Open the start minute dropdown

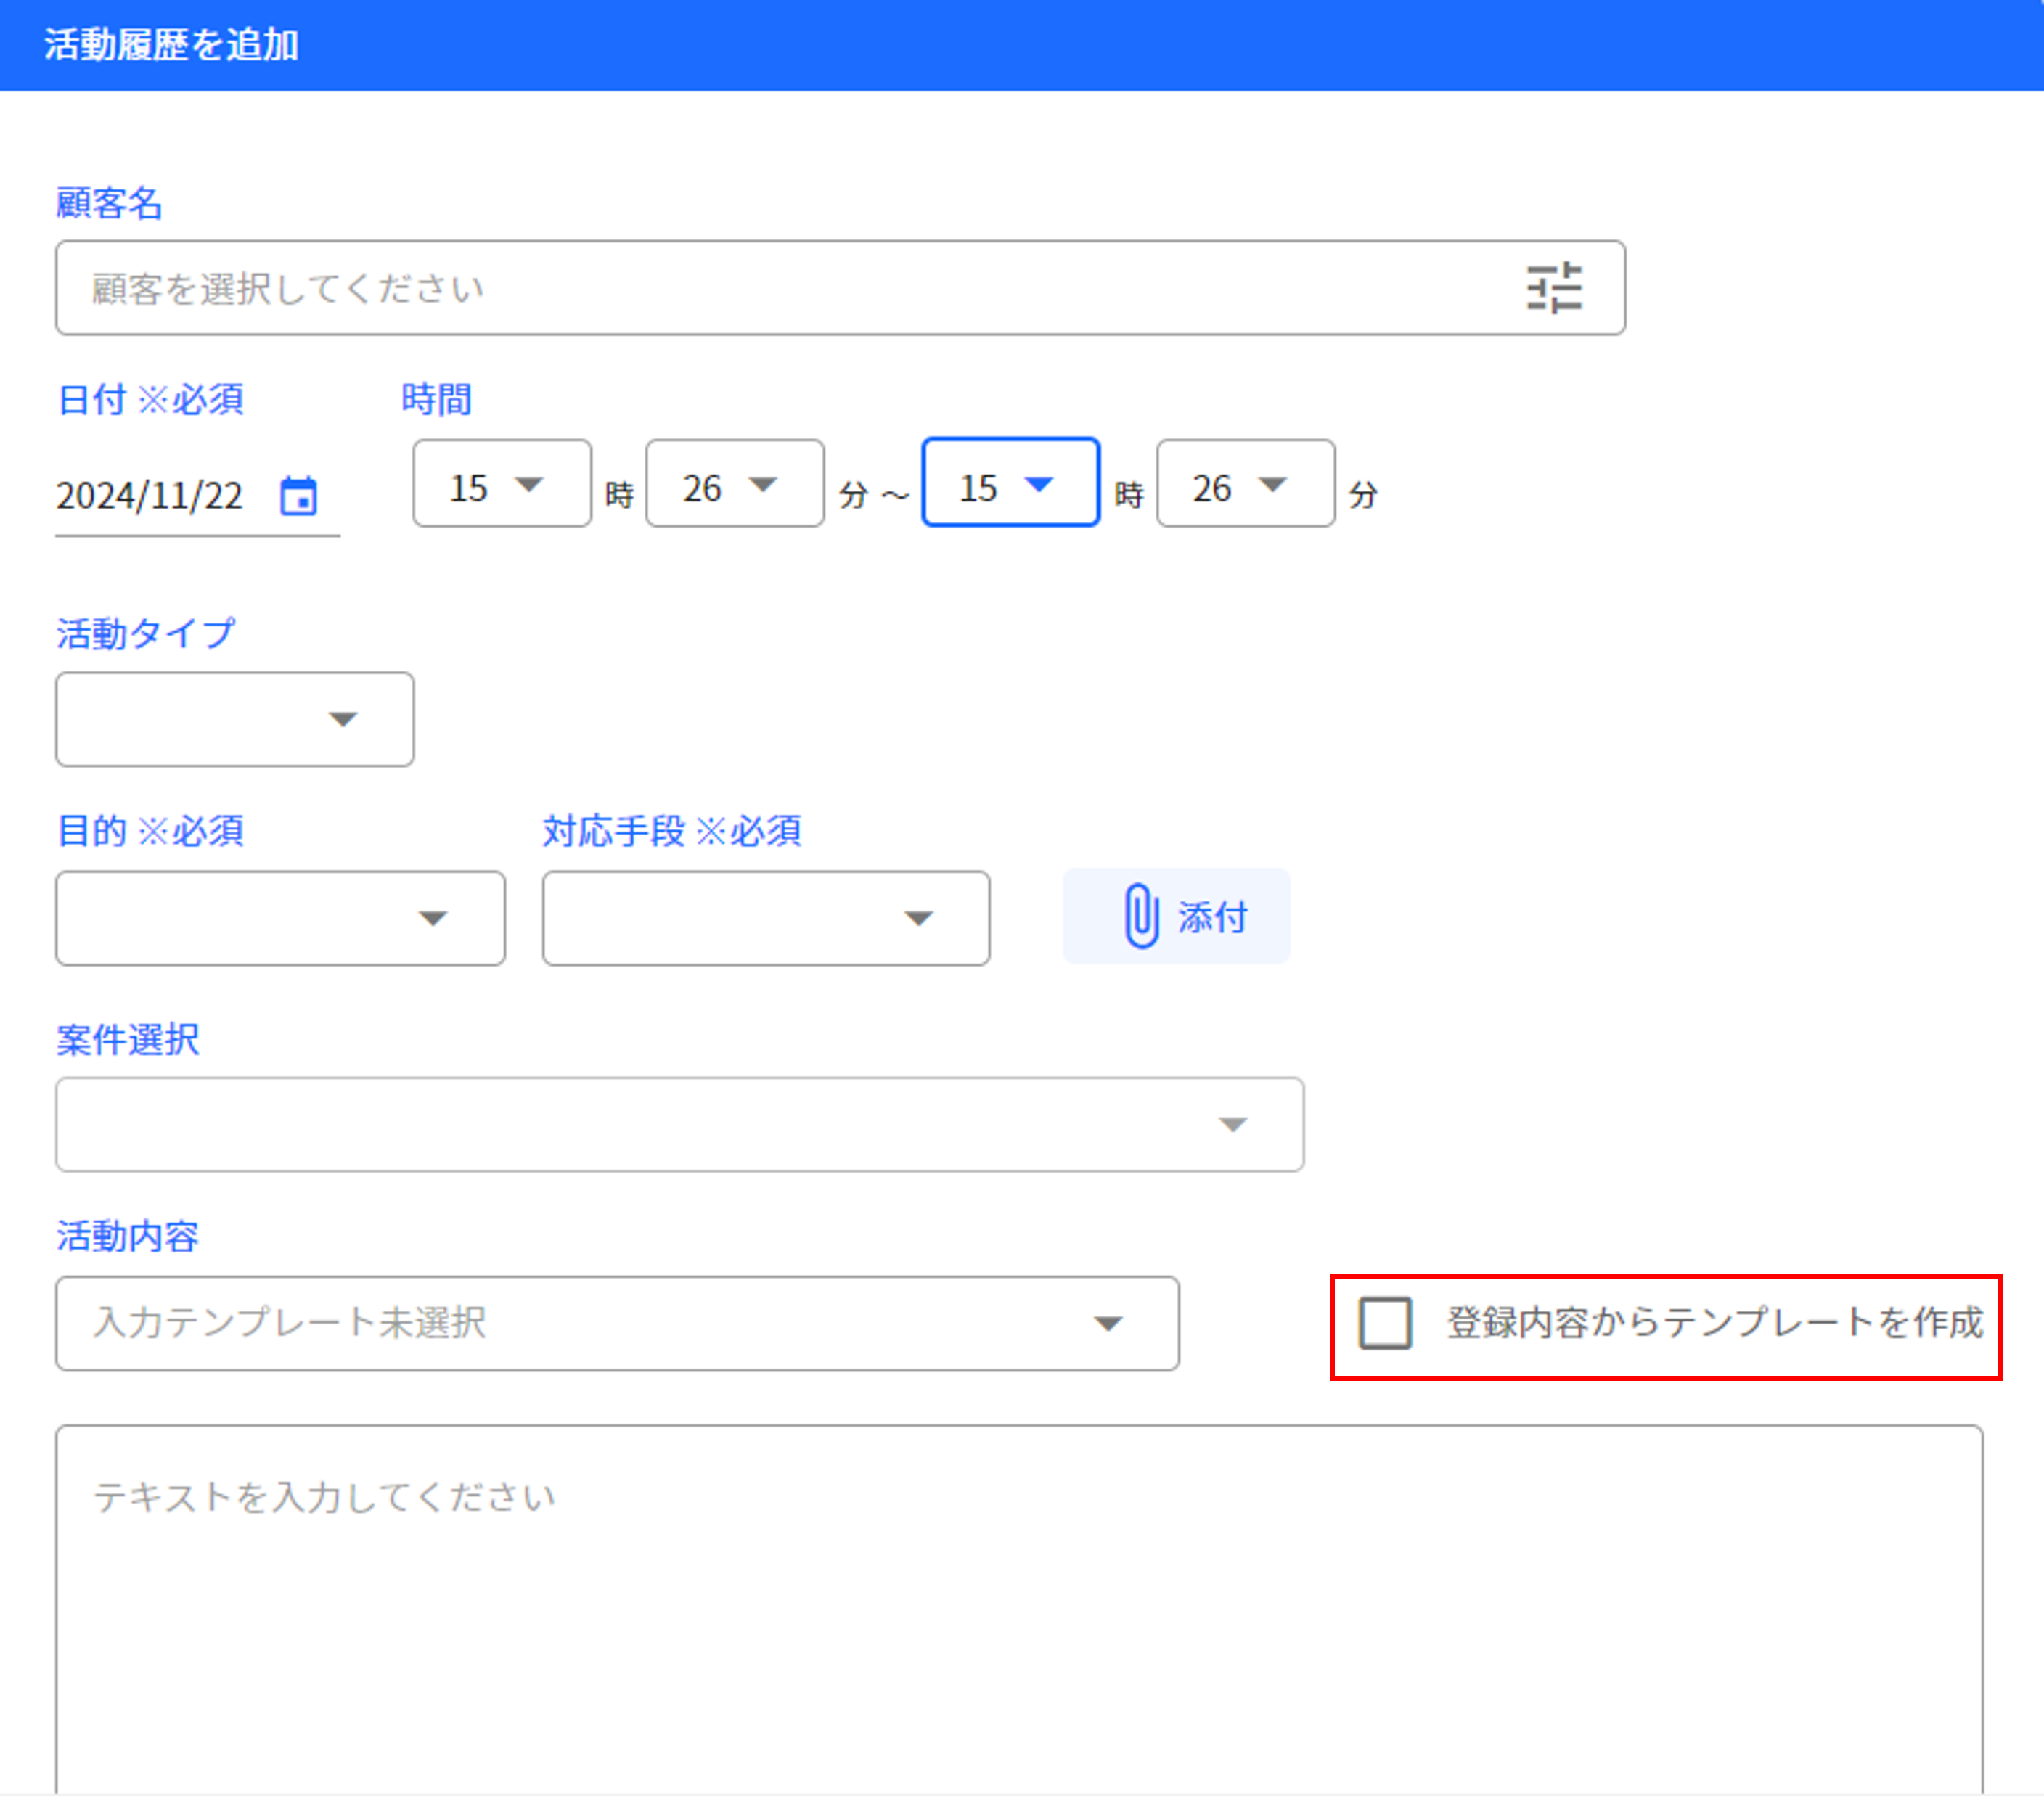point(734,484)
